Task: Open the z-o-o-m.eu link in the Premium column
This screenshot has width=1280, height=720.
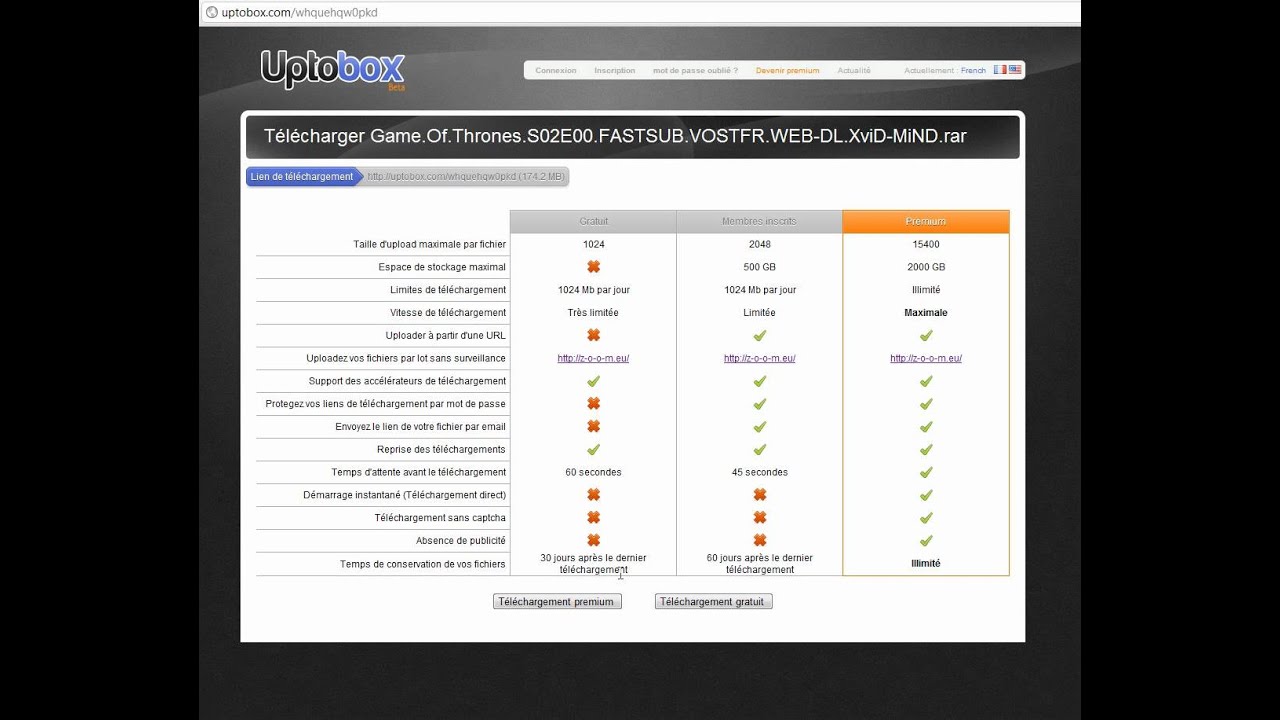Action: [926, 358]
